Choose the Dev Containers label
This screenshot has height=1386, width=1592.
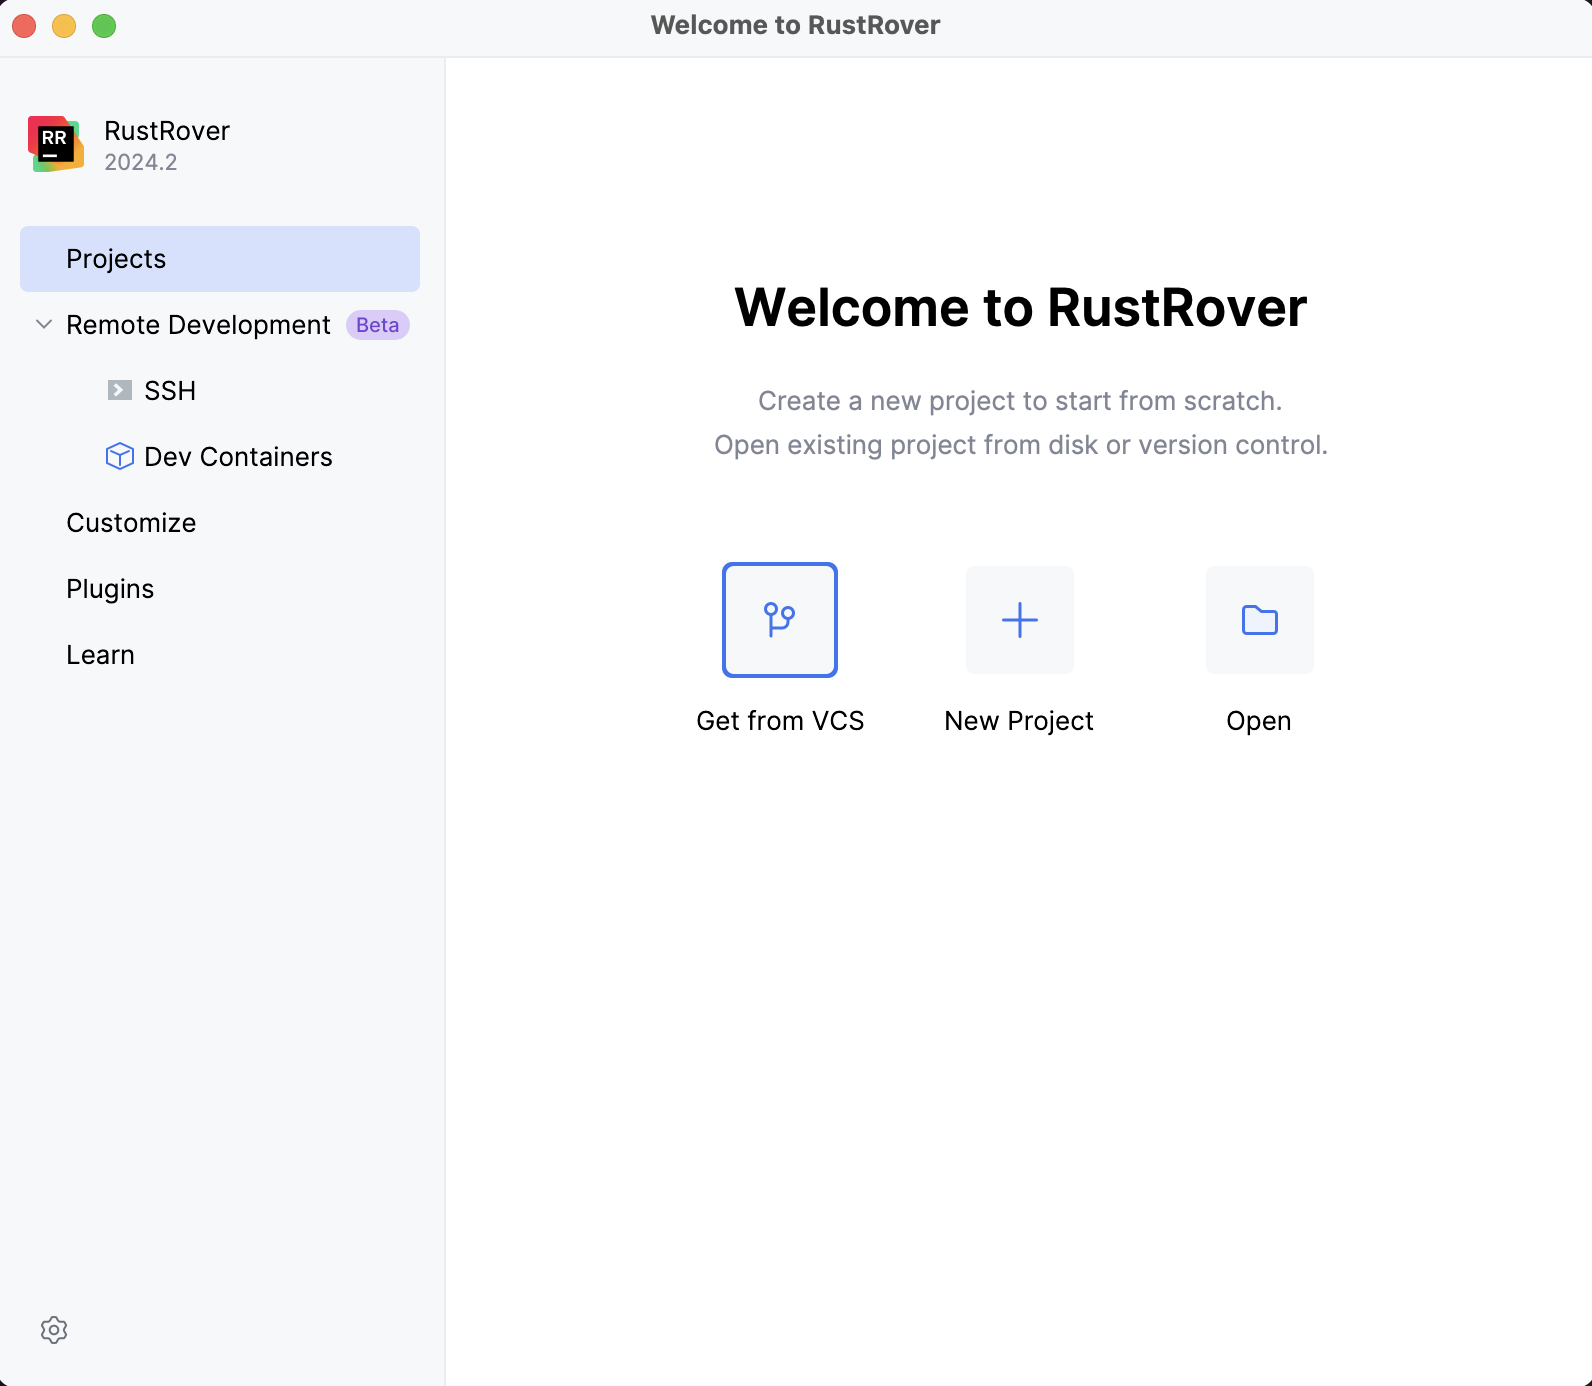[238, 457]
